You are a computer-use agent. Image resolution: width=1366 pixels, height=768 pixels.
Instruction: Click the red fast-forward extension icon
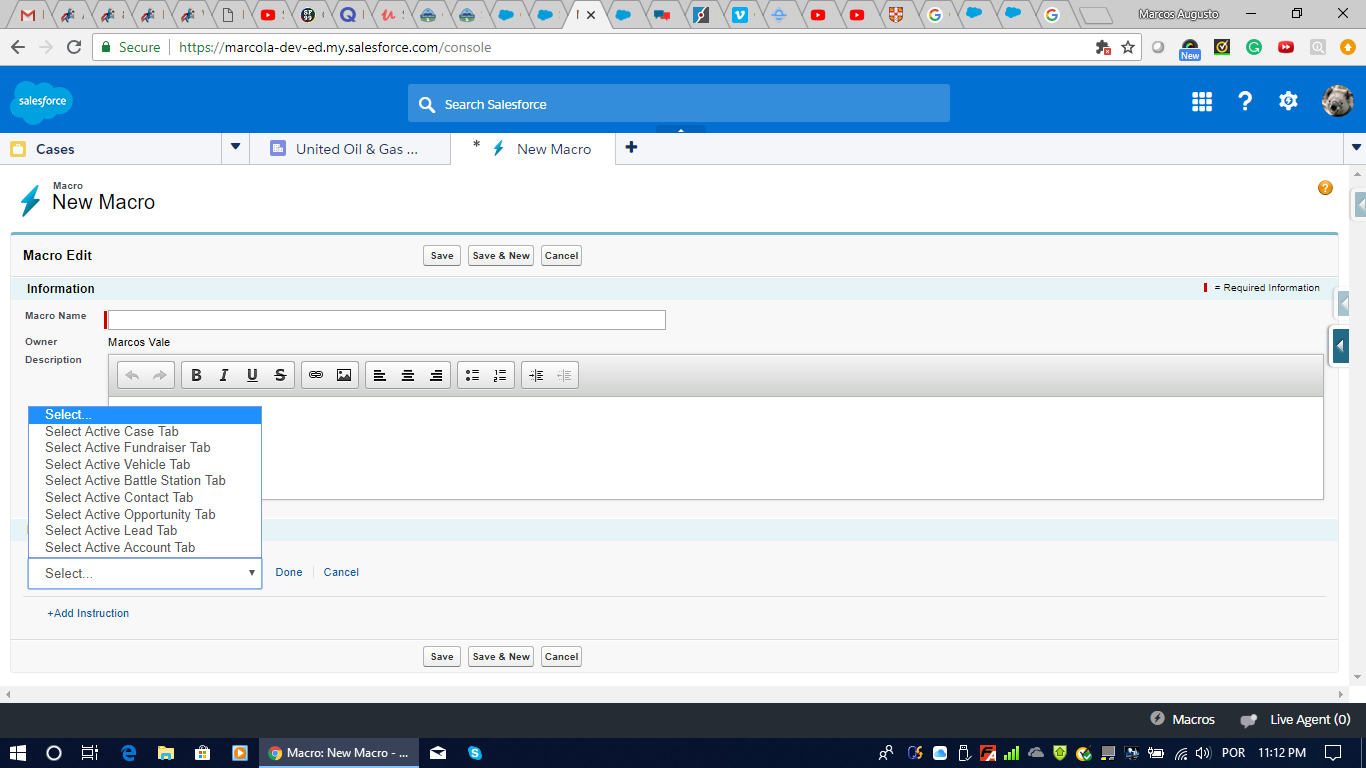click(x=1286, y=47)
